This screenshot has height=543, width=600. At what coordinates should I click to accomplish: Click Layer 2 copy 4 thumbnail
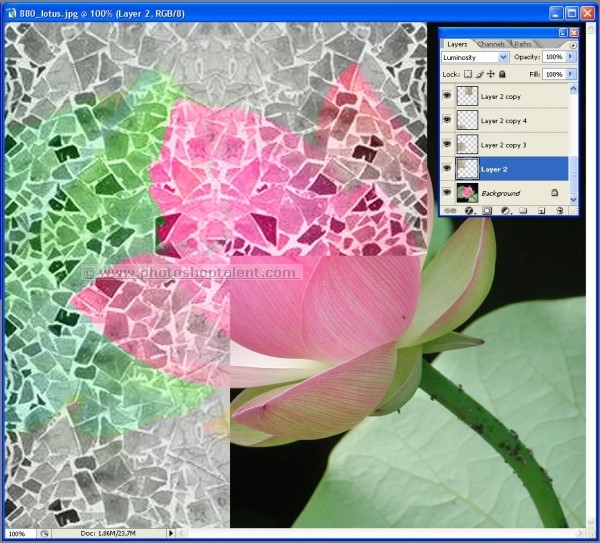[x=467, y=120]
